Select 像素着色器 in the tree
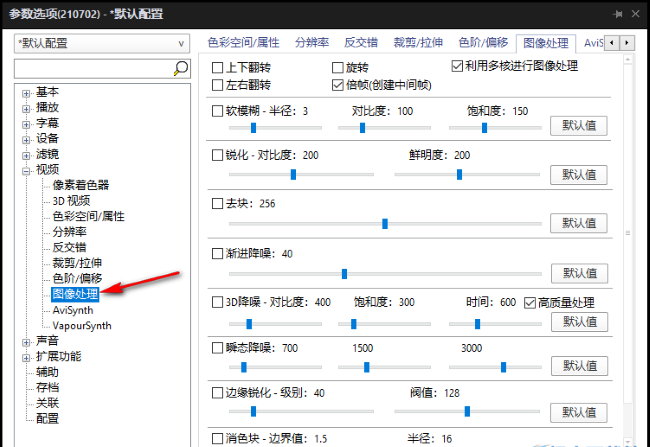Viewport: 650px width, 447px height. pos(81,185)
